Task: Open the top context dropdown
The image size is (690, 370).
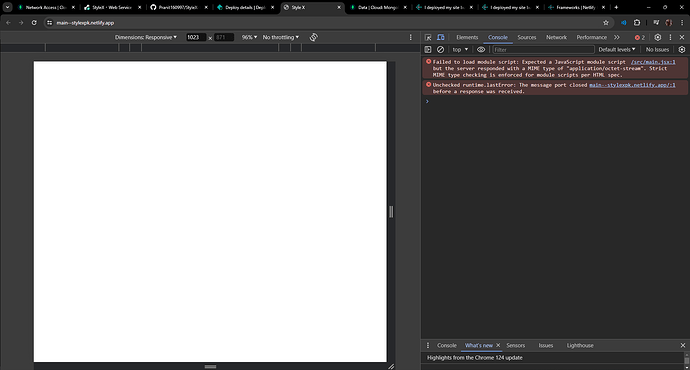Action: 460,50
